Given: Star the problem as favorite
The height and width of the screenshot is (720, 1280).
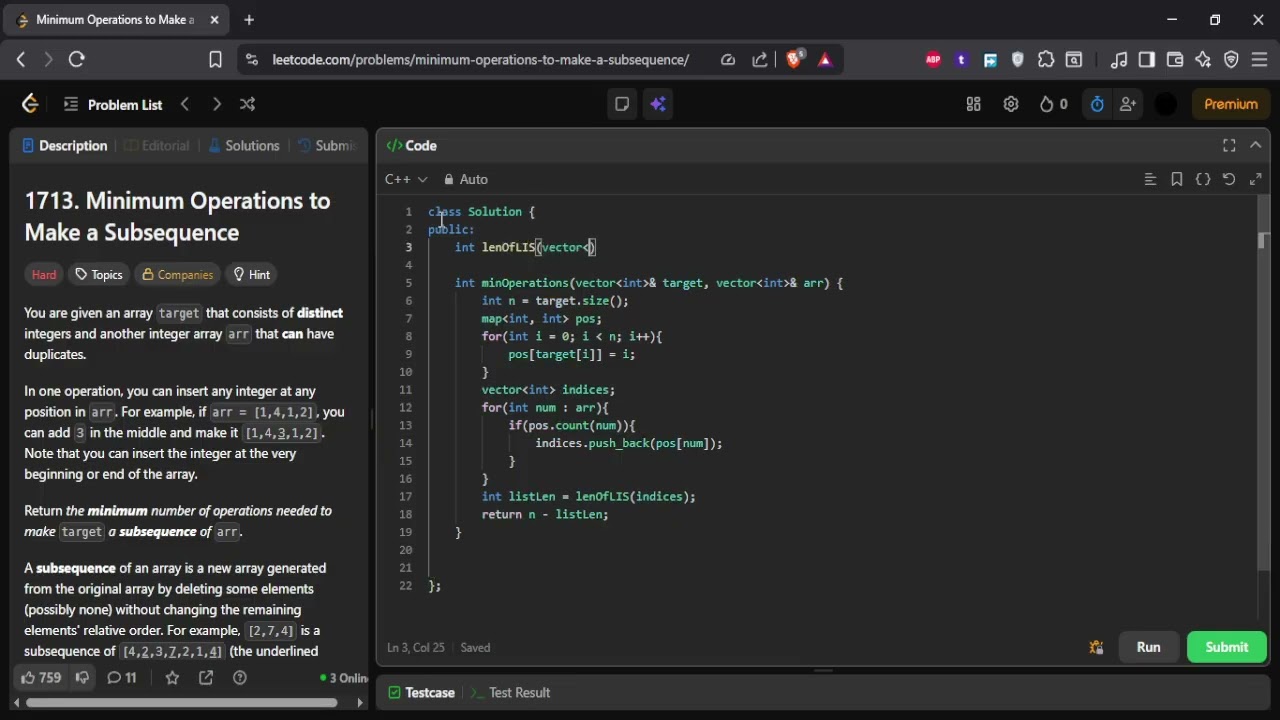Looking at the screenshot, I should (x=172, y=677).
